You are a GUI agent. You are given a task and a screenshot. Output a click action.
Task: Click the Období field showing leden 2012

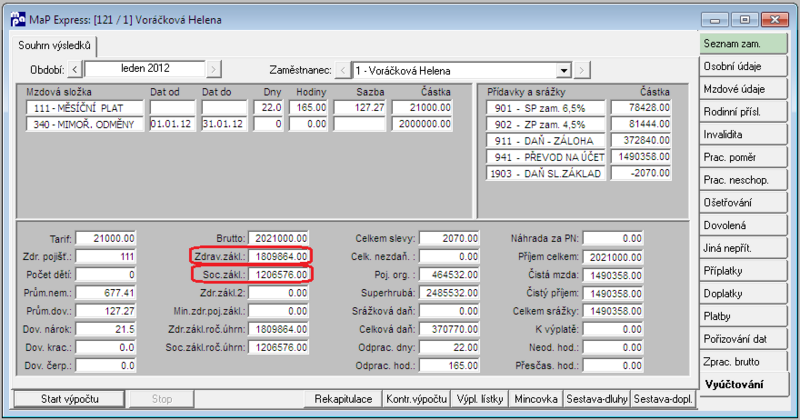coord(145,69)
